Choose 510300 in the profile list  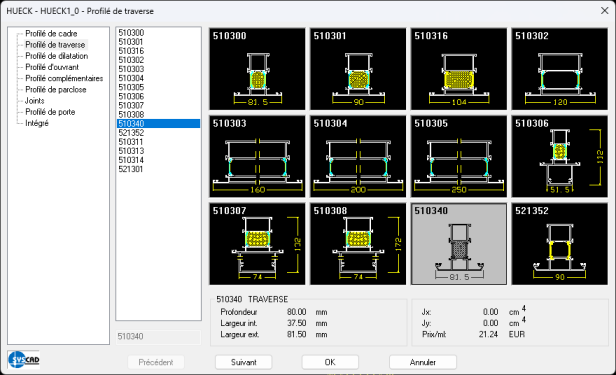[x=158, y=33]
